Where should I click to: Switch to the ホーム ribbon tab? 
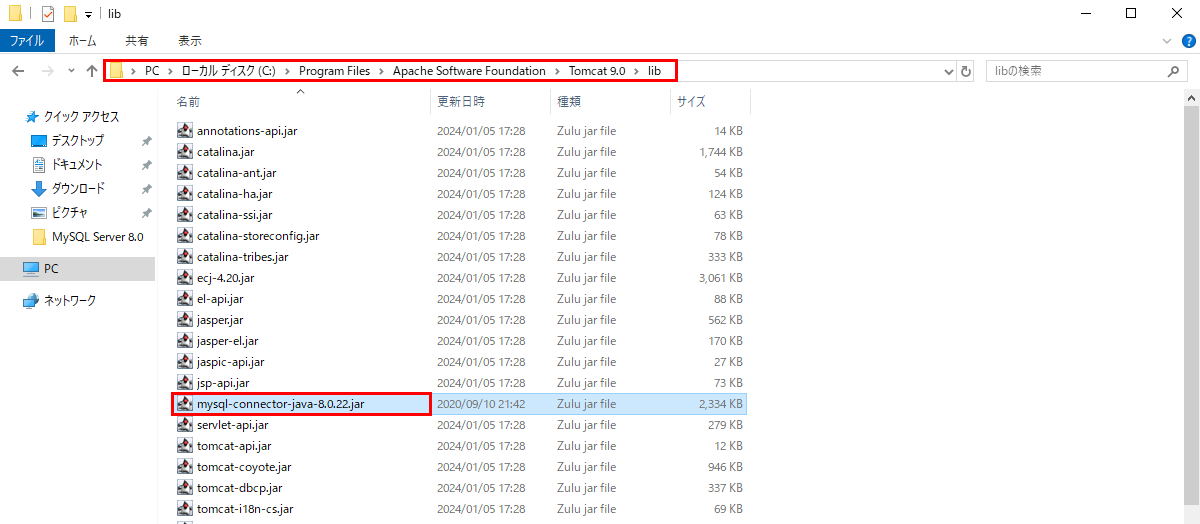tap(82, 41)
